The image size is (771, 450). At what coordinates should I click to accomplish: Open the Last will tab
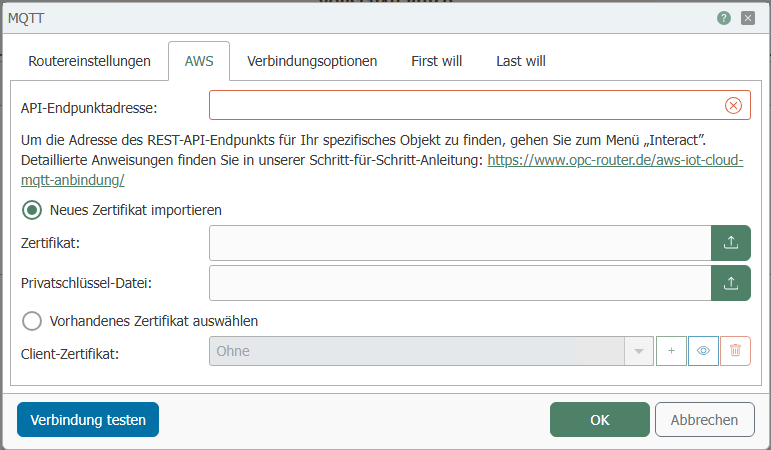(520, 61)
